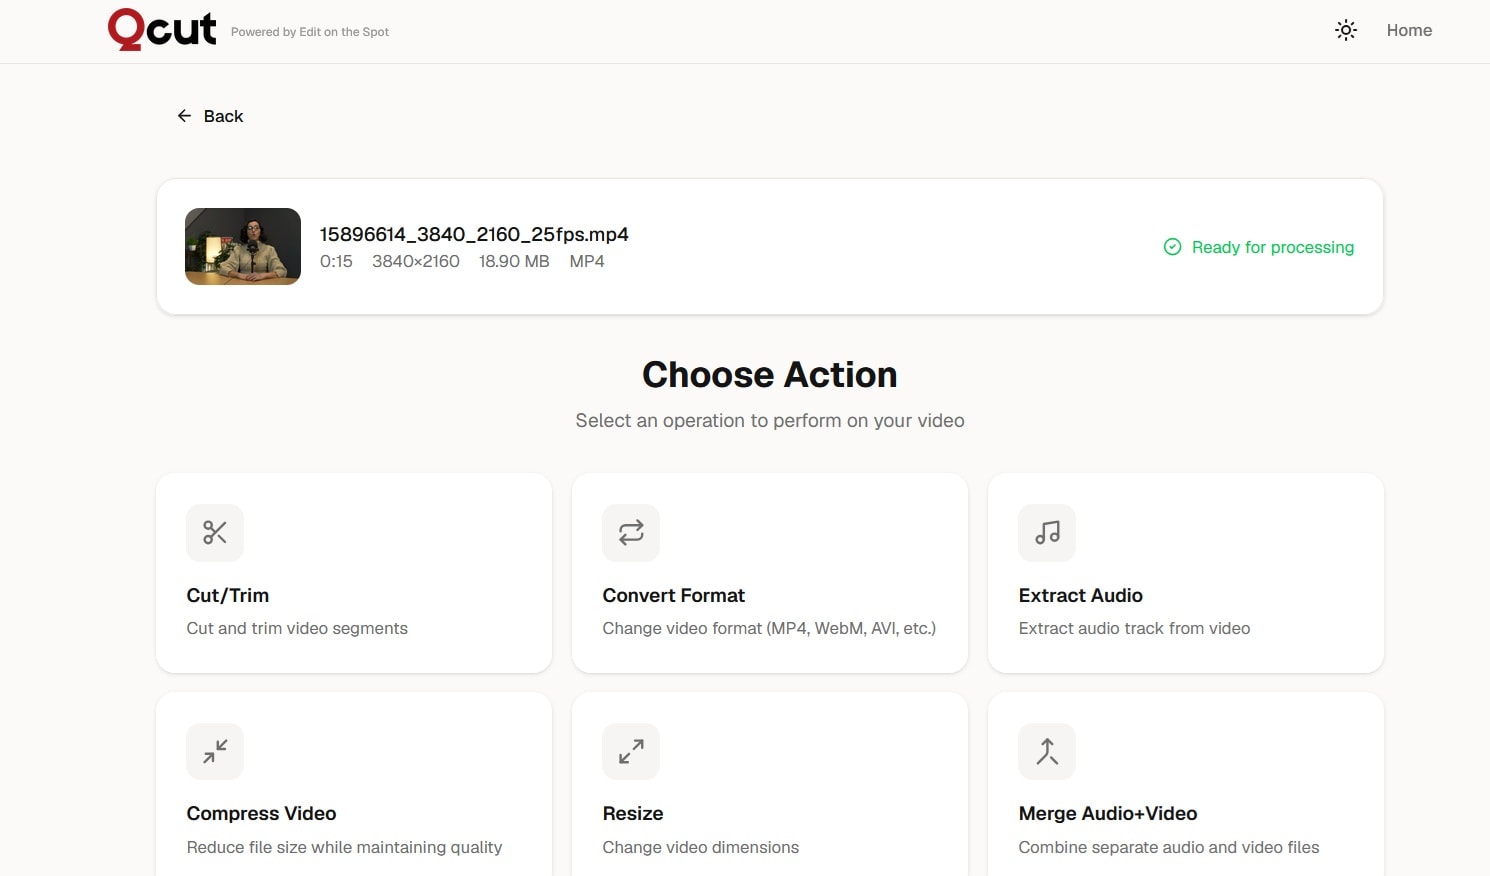The image size is (1490, 876).
Task: Choose the Cut/Trim action title
Action: point(228,595)
